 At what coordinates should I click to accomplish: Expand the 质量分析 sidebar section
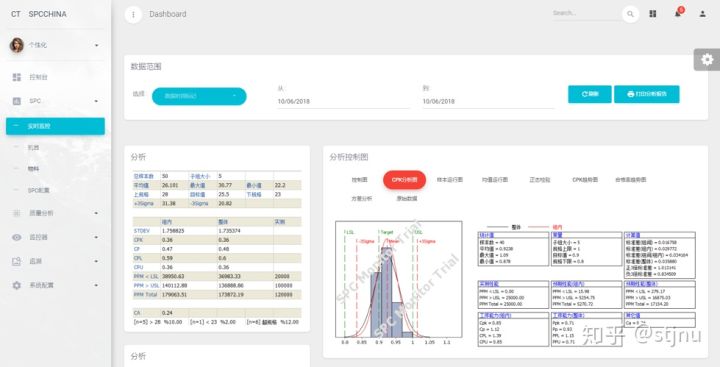(55, 213)
